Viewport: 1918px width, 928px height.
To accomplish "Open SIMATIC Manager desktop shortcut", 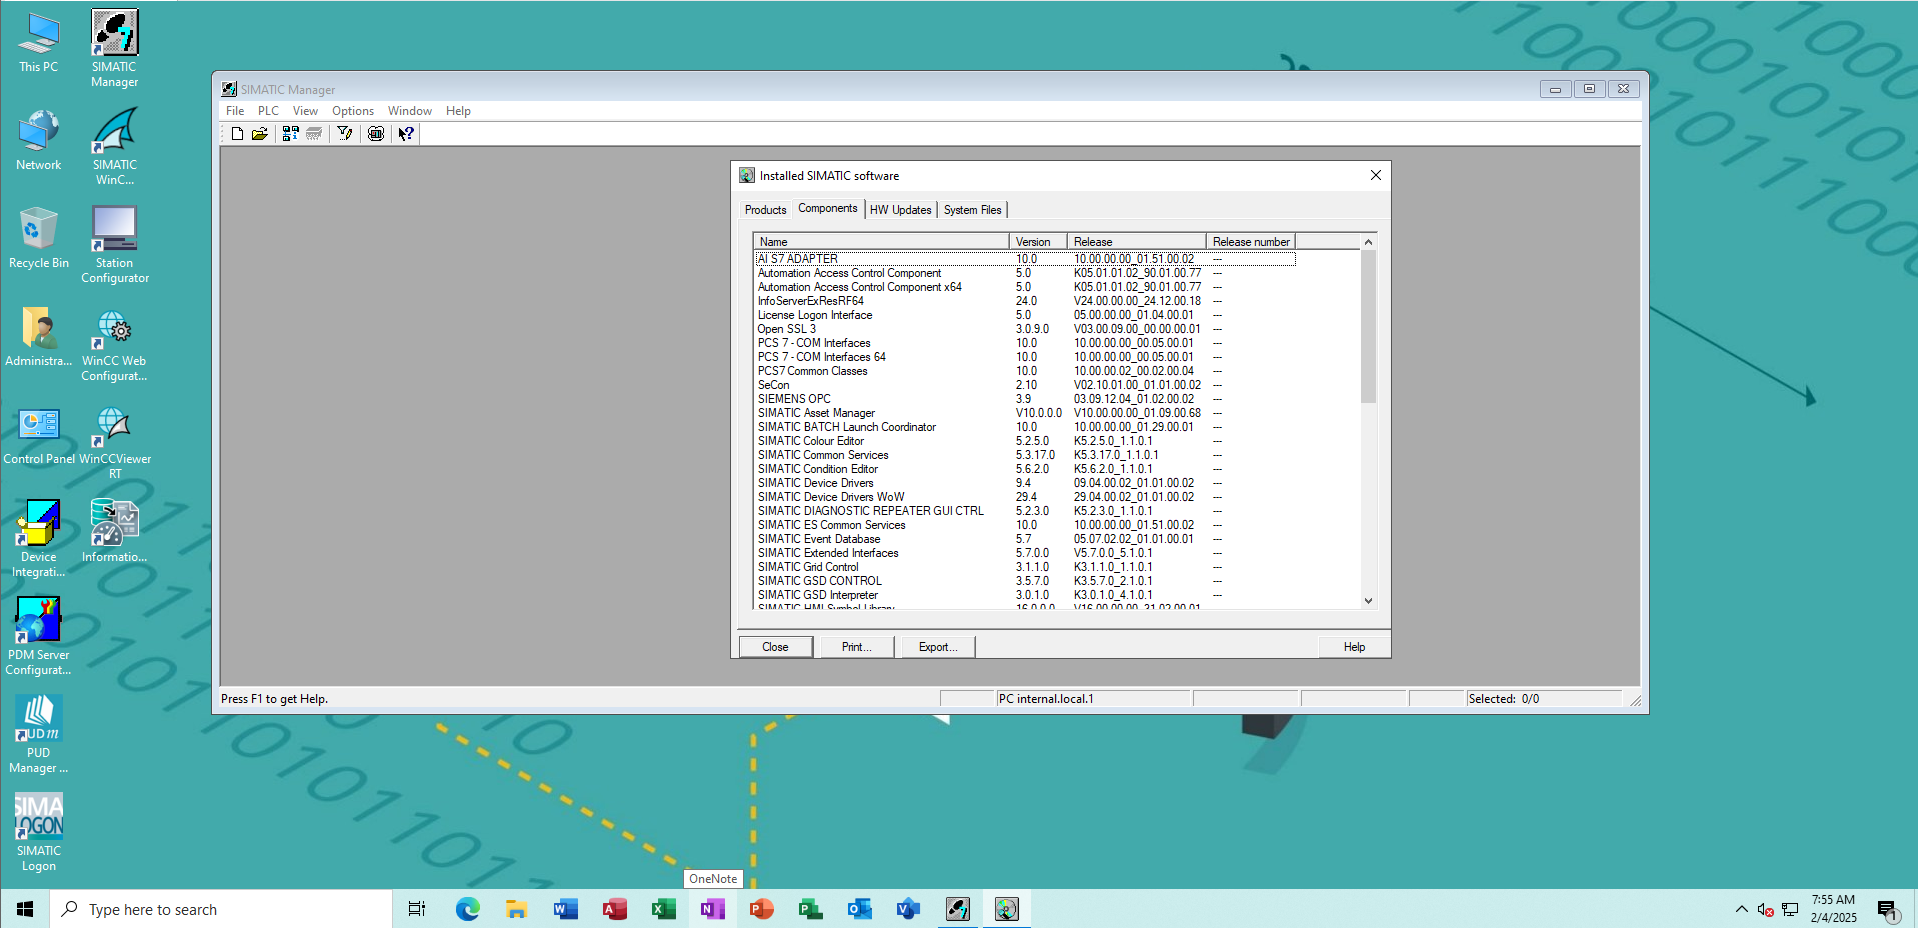I will click(115, 48).
